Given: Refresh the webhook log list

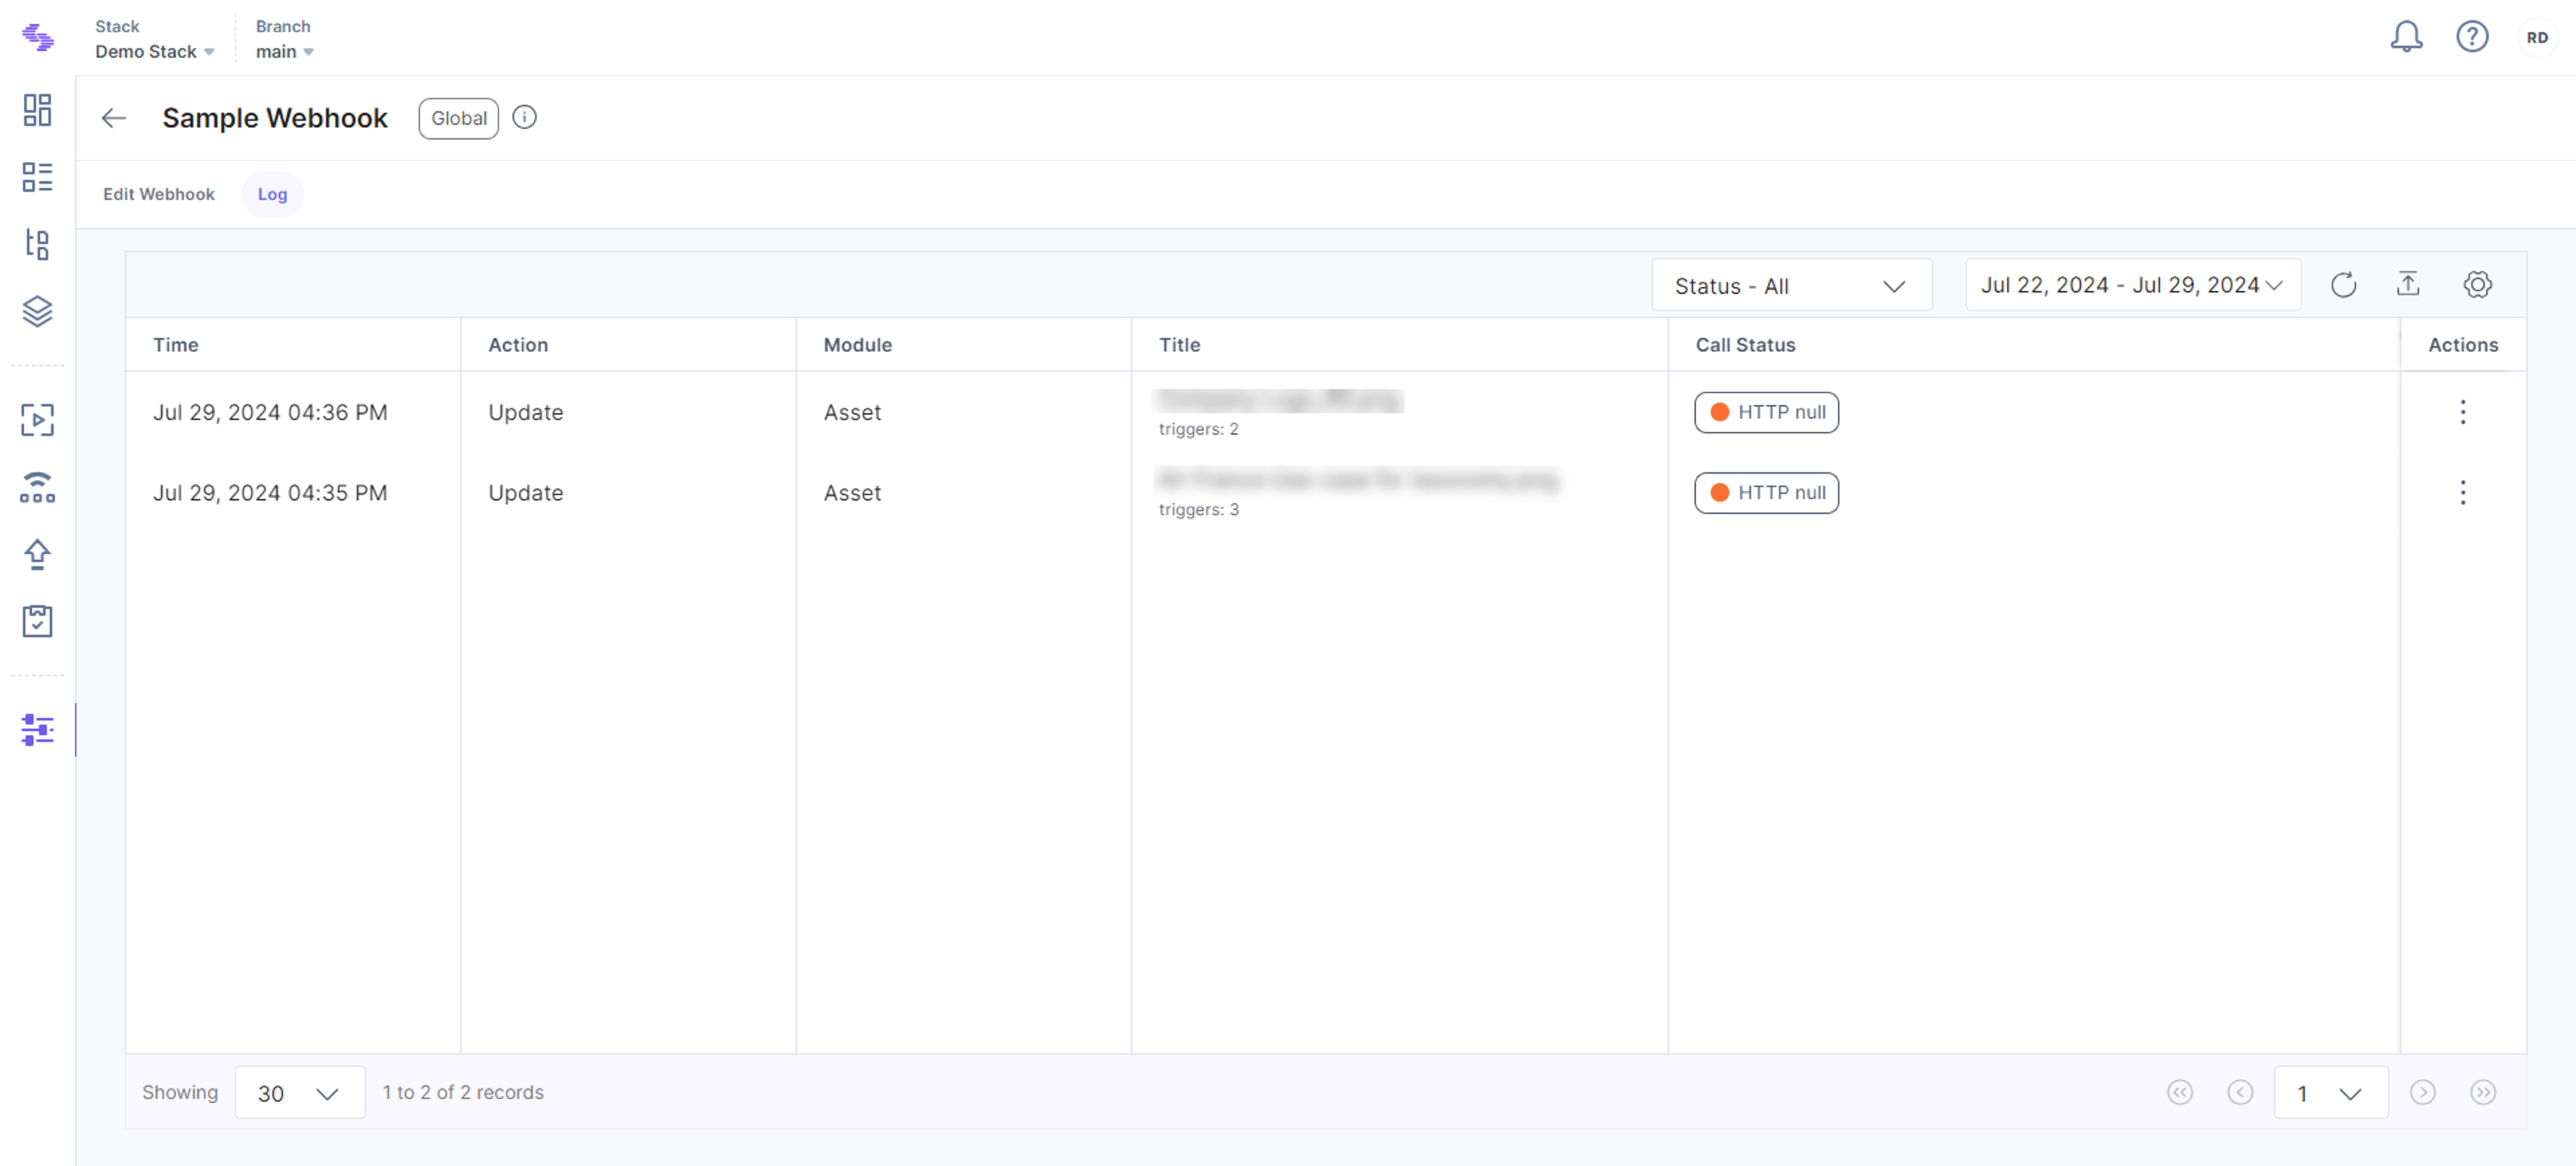Looking at the screenshot, I should (2343, 285).
